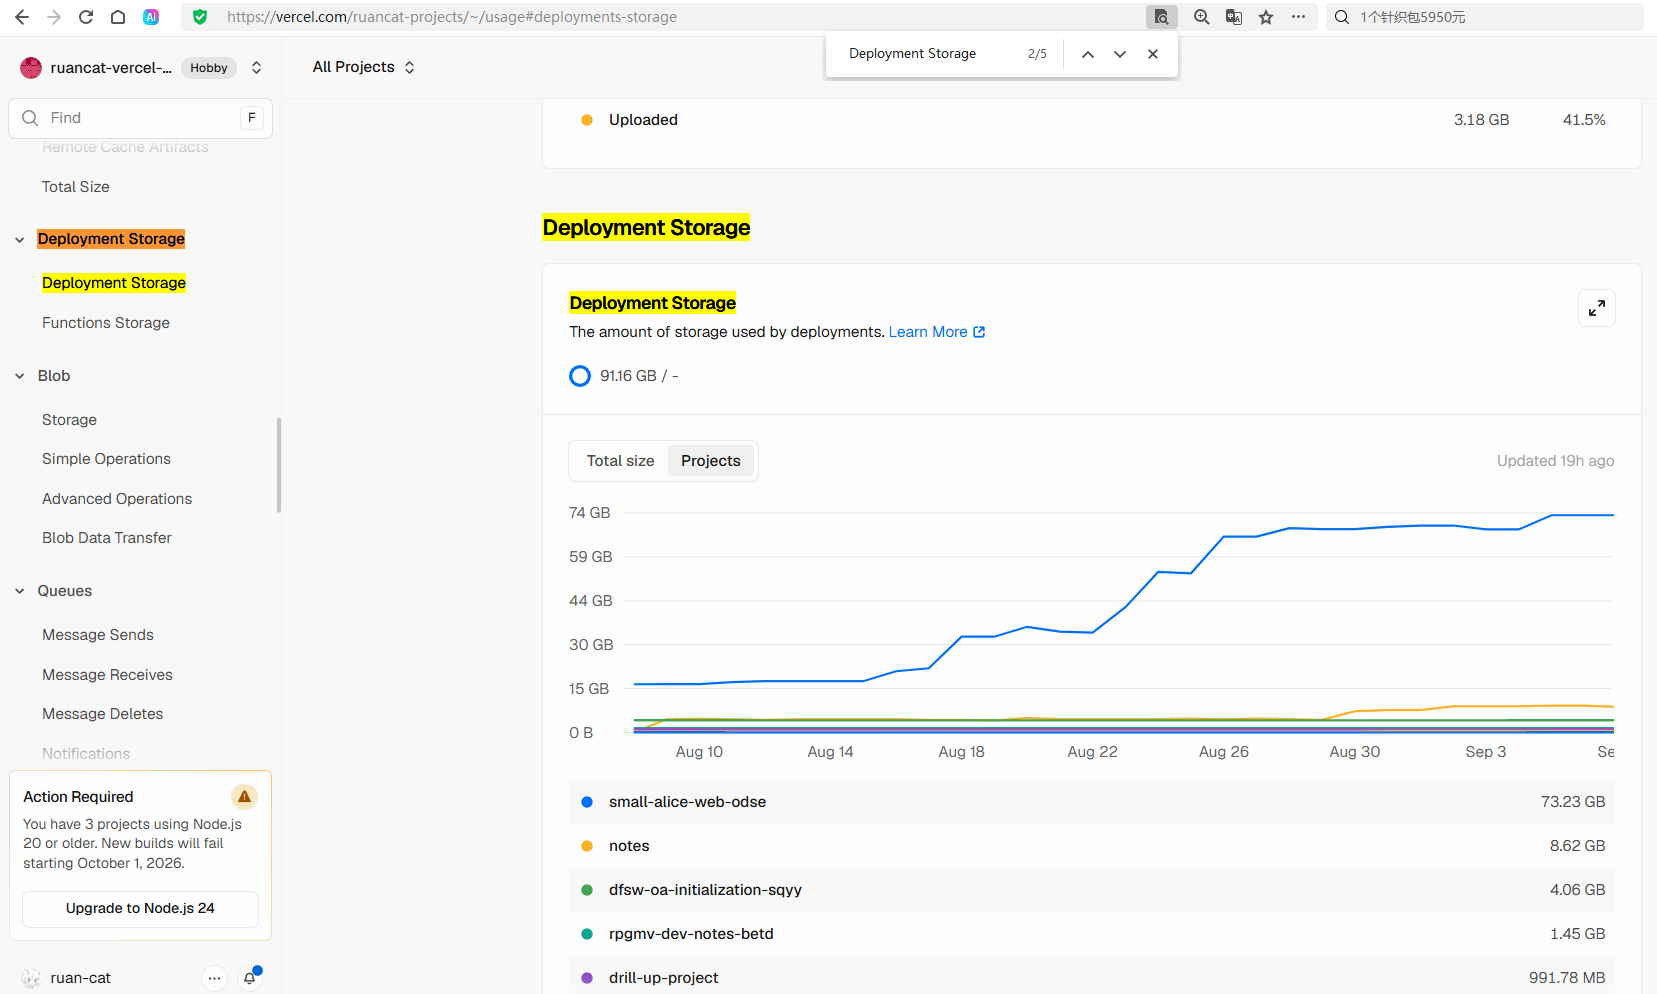Translate this page with the translate icon

(x=1234, y=17)
